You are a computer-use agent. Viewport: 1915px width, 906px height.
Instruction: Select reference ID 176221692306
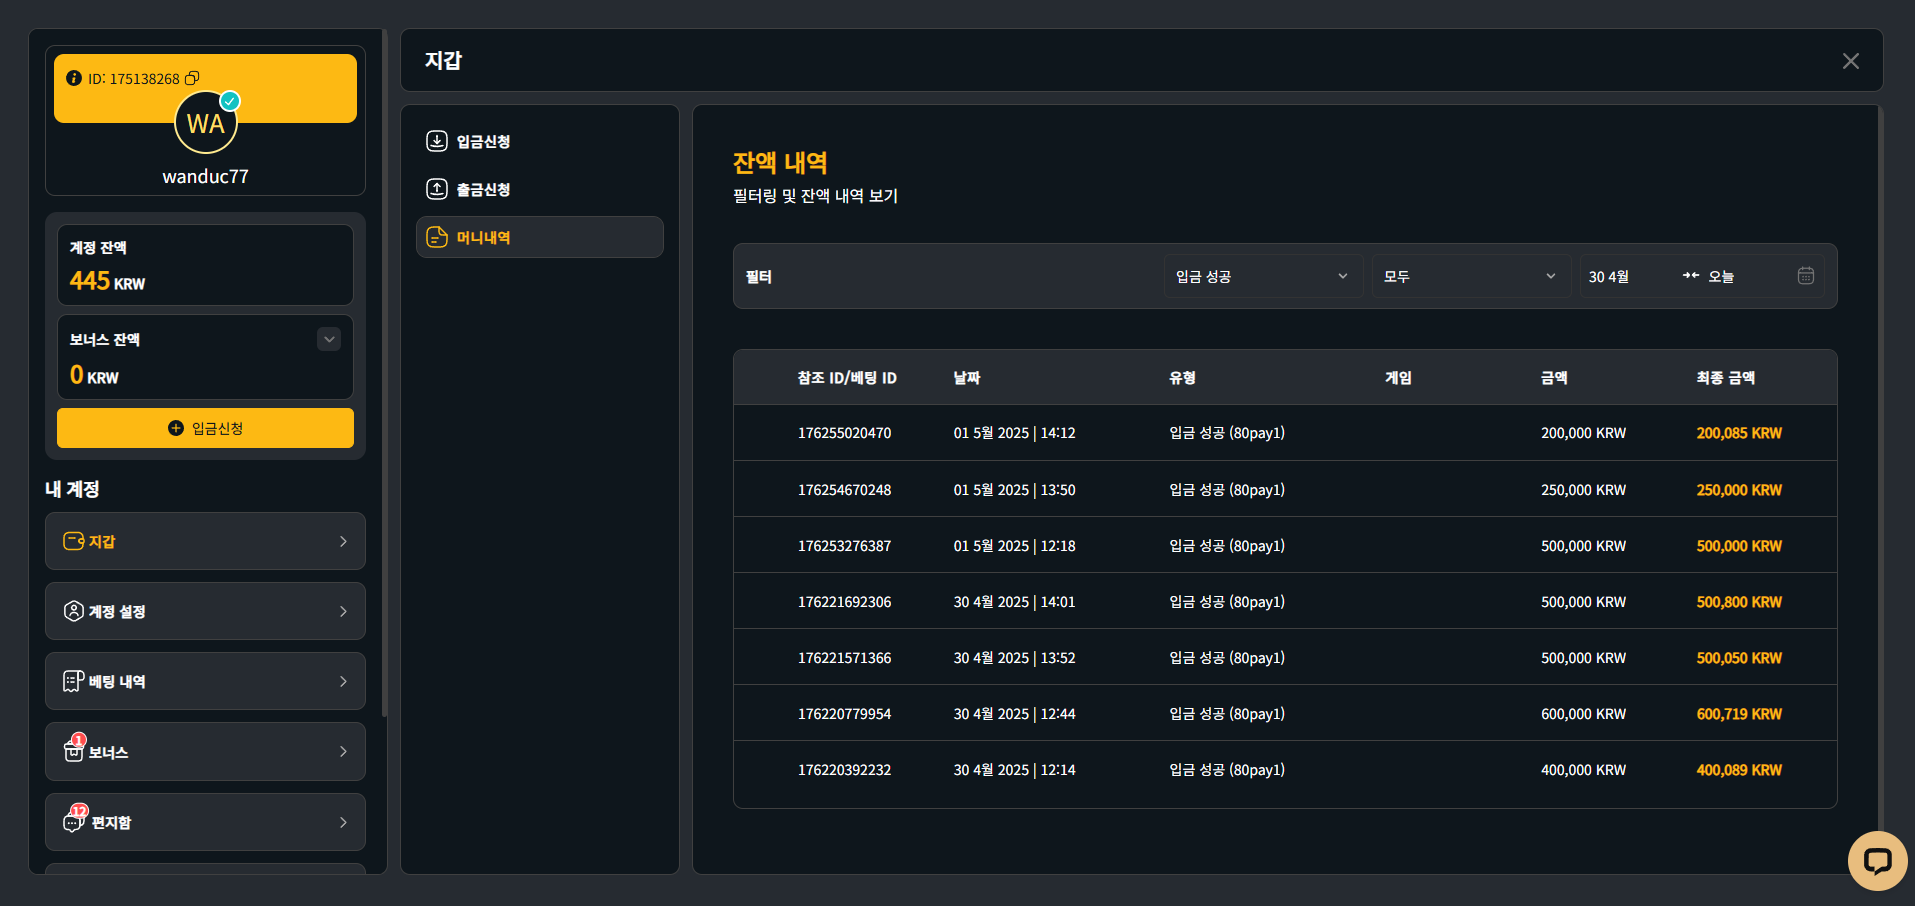tap(844, 602)
